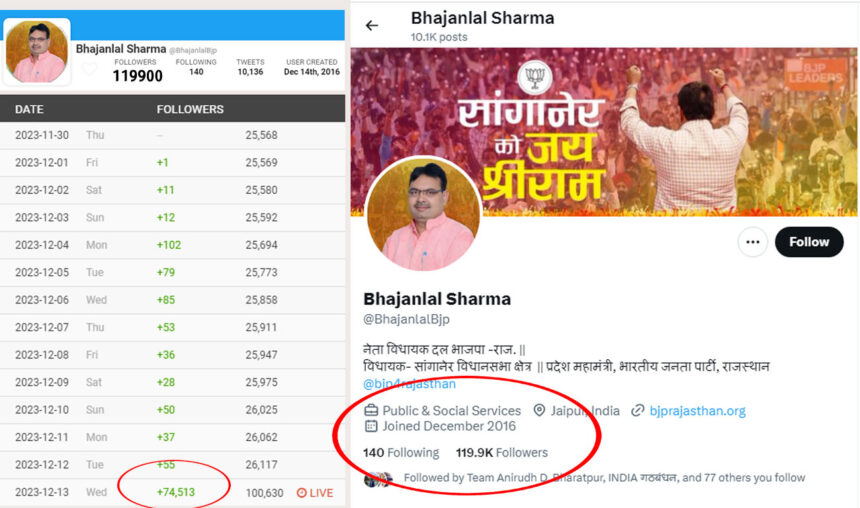Screen dimensions: 860x508
Task: Open the 140 Following list
Action: [x=401, y=453]
